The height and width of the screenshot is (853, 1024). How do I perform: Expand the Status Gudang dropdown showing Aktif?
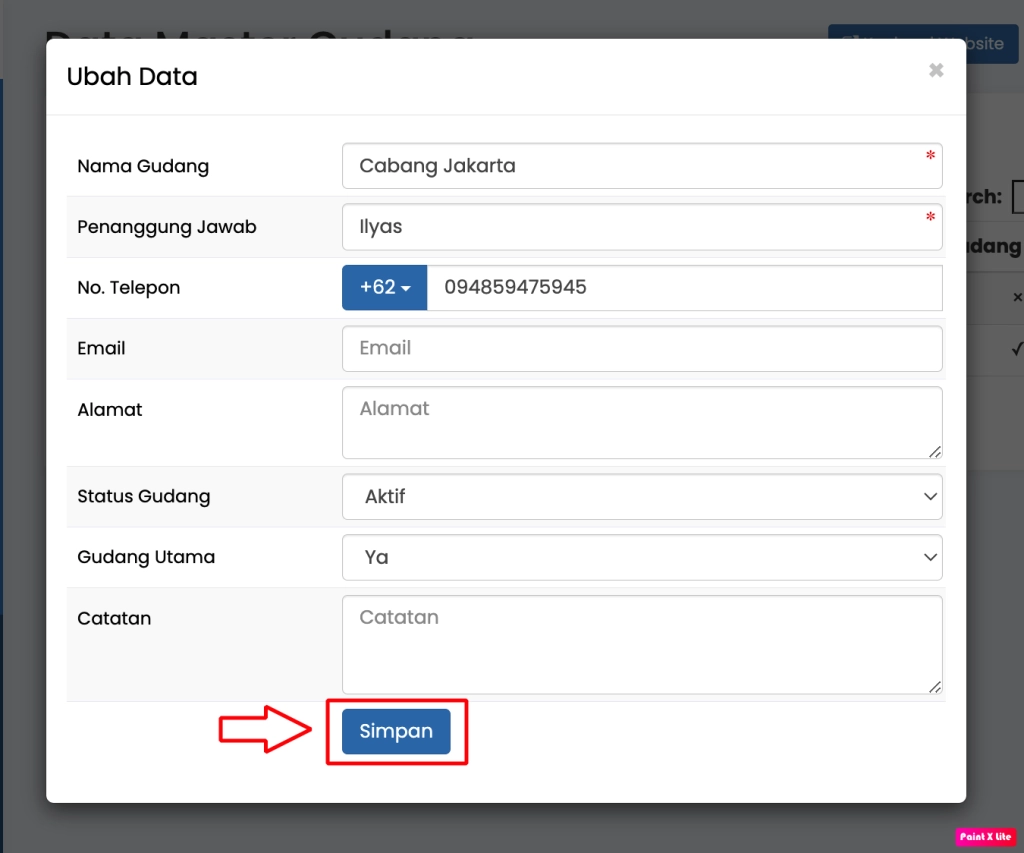pyautogui.click(x=641, y=496)
